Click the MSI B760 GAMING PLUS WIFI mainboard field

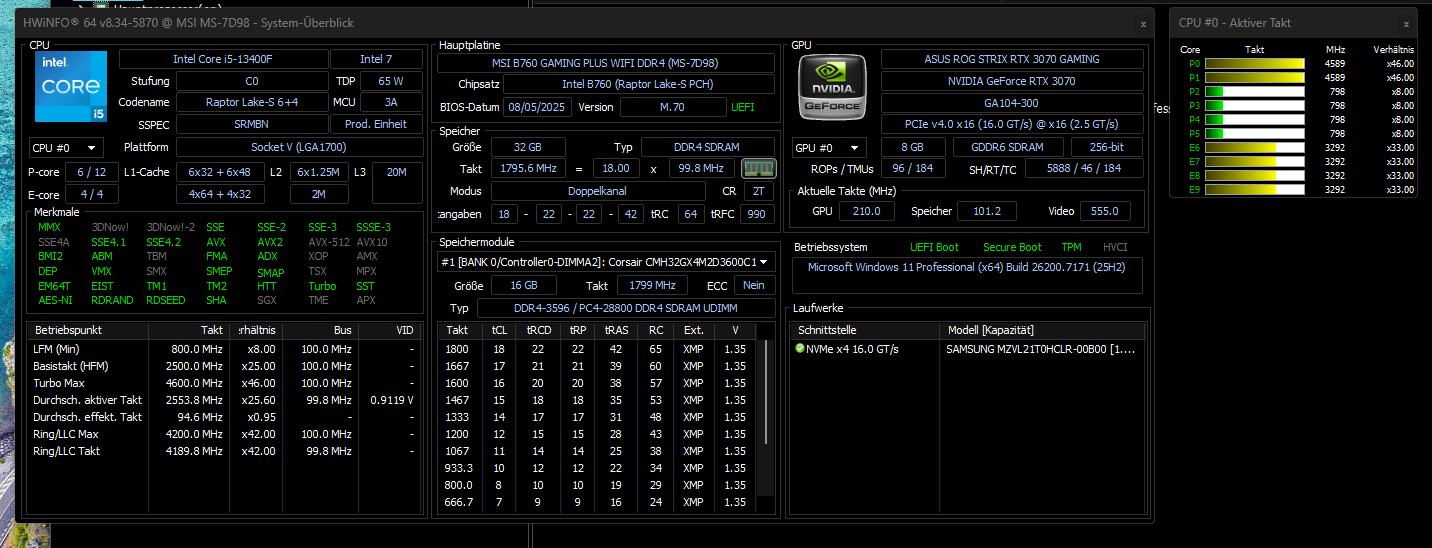point(606,63)
